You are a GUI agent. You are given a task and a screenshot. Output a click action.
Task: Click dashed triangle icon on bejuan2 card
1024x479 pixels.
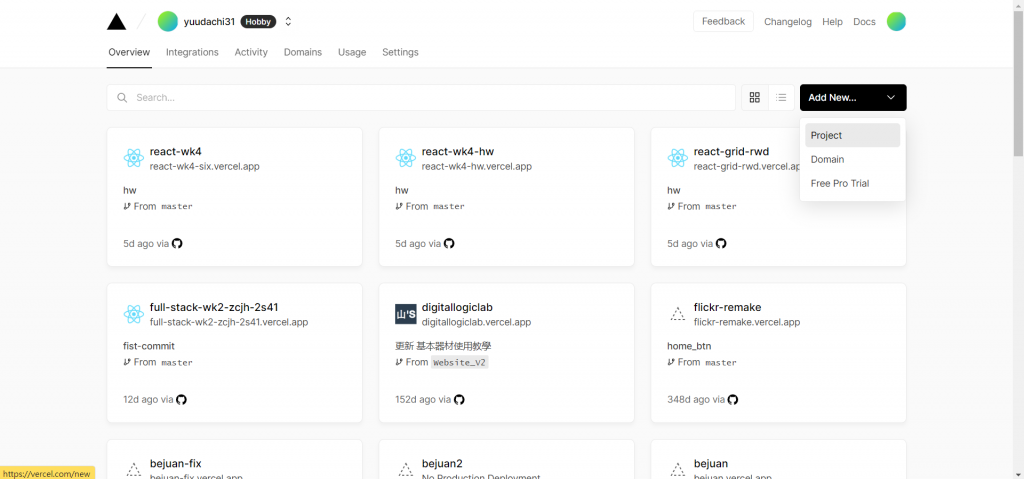406,470
